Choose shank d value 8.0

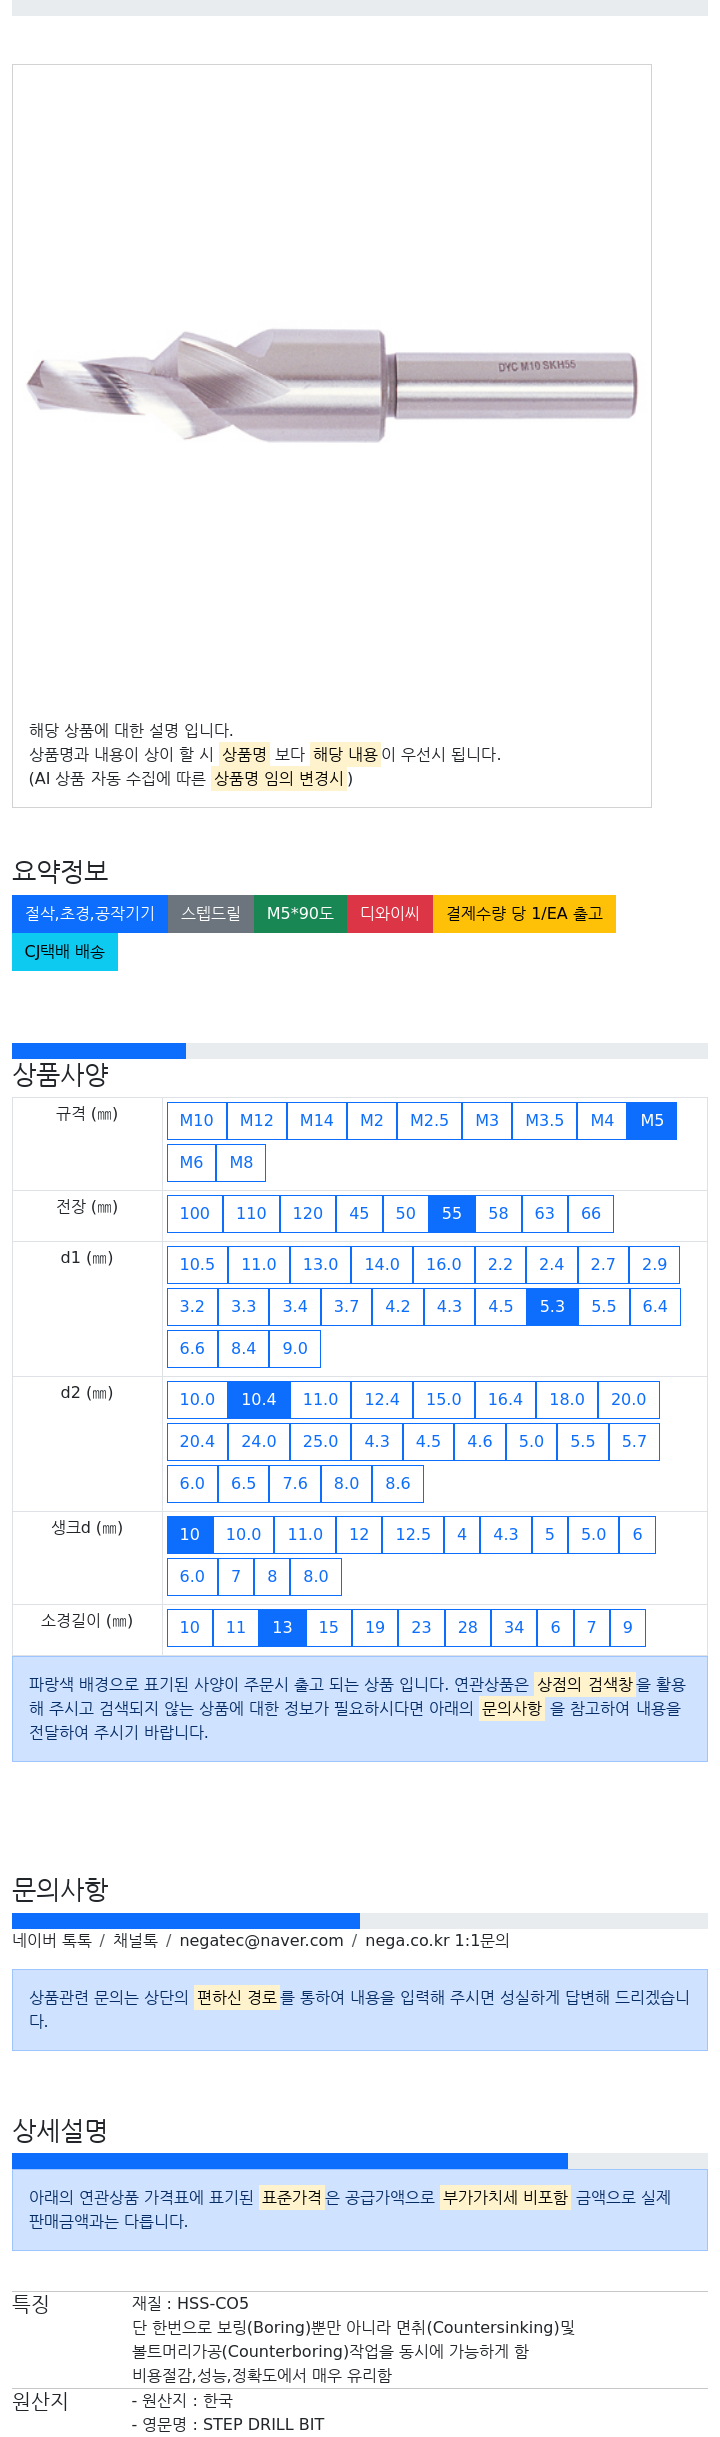tap(316, 1576)
